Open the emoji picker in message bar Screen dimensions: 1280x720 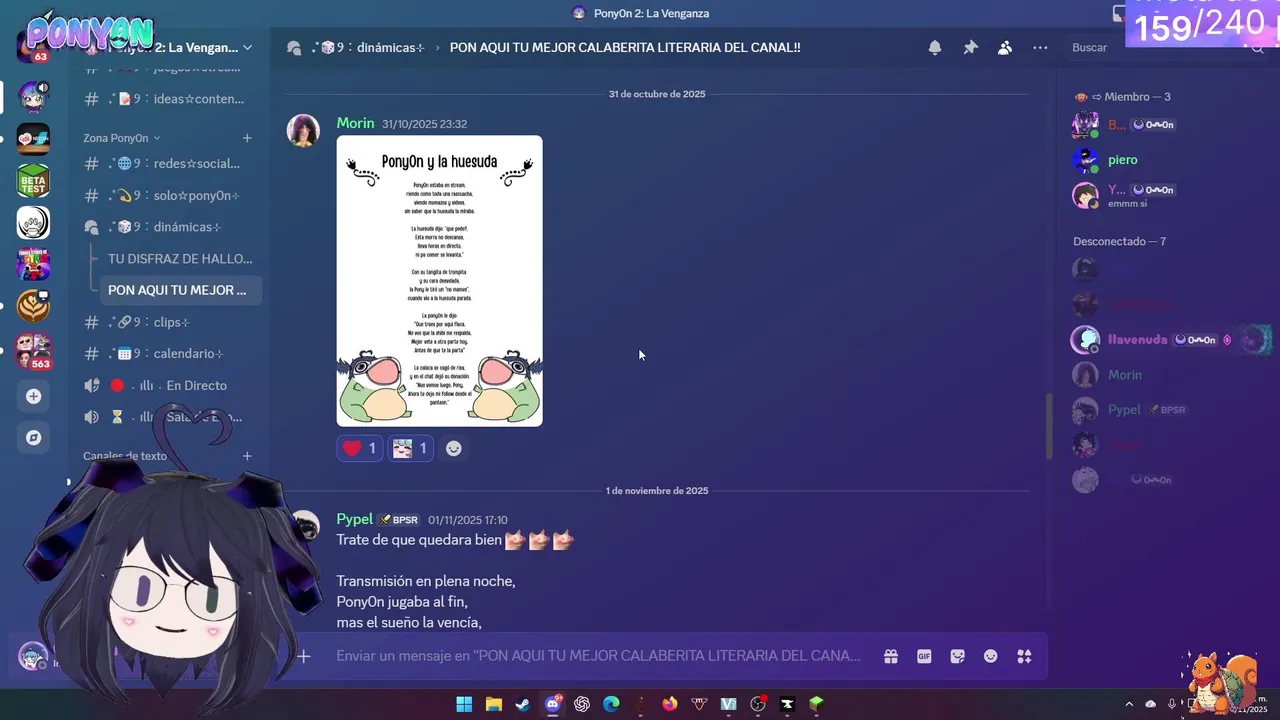click(991, 656)
